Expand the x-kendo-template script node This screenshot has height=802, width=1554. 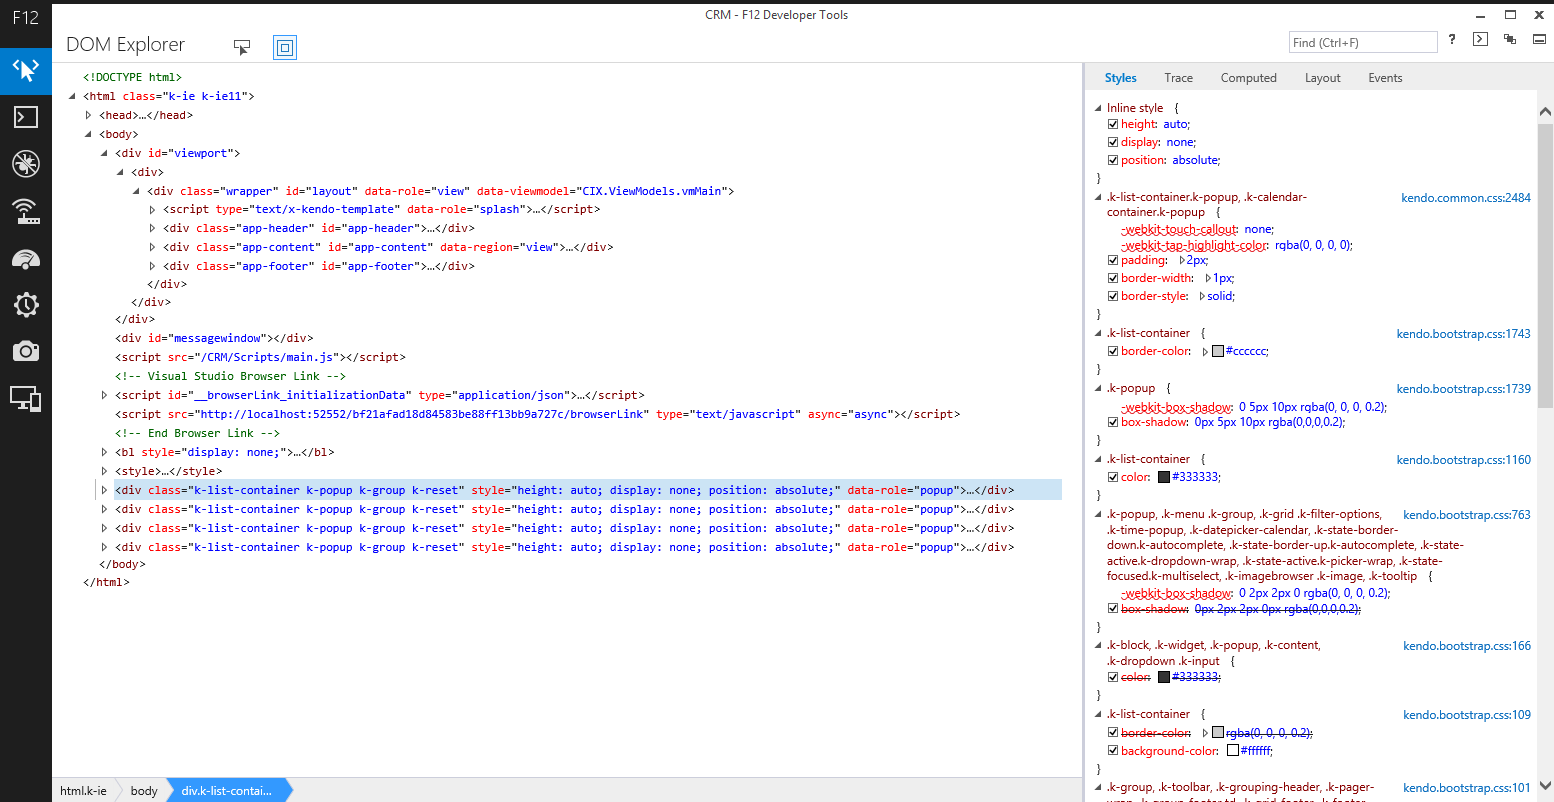[153, 209]
